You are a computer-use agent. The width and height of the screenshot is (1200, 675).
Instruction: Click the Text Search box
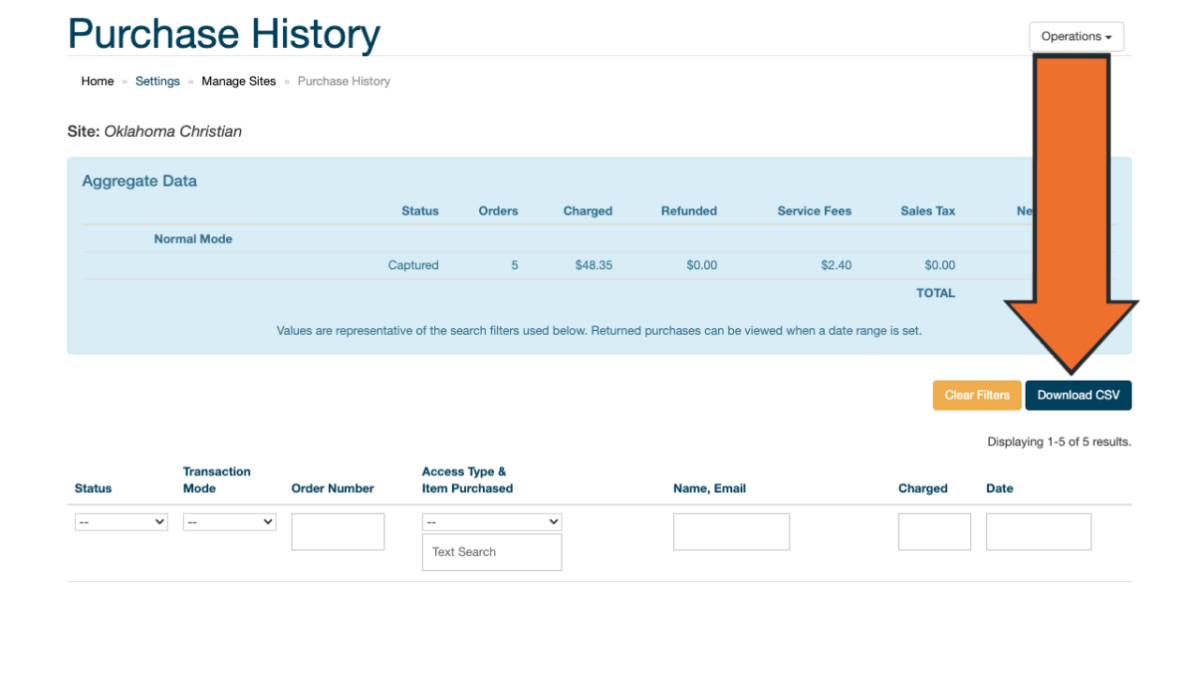pyautogui.click(x=491, y=551)
